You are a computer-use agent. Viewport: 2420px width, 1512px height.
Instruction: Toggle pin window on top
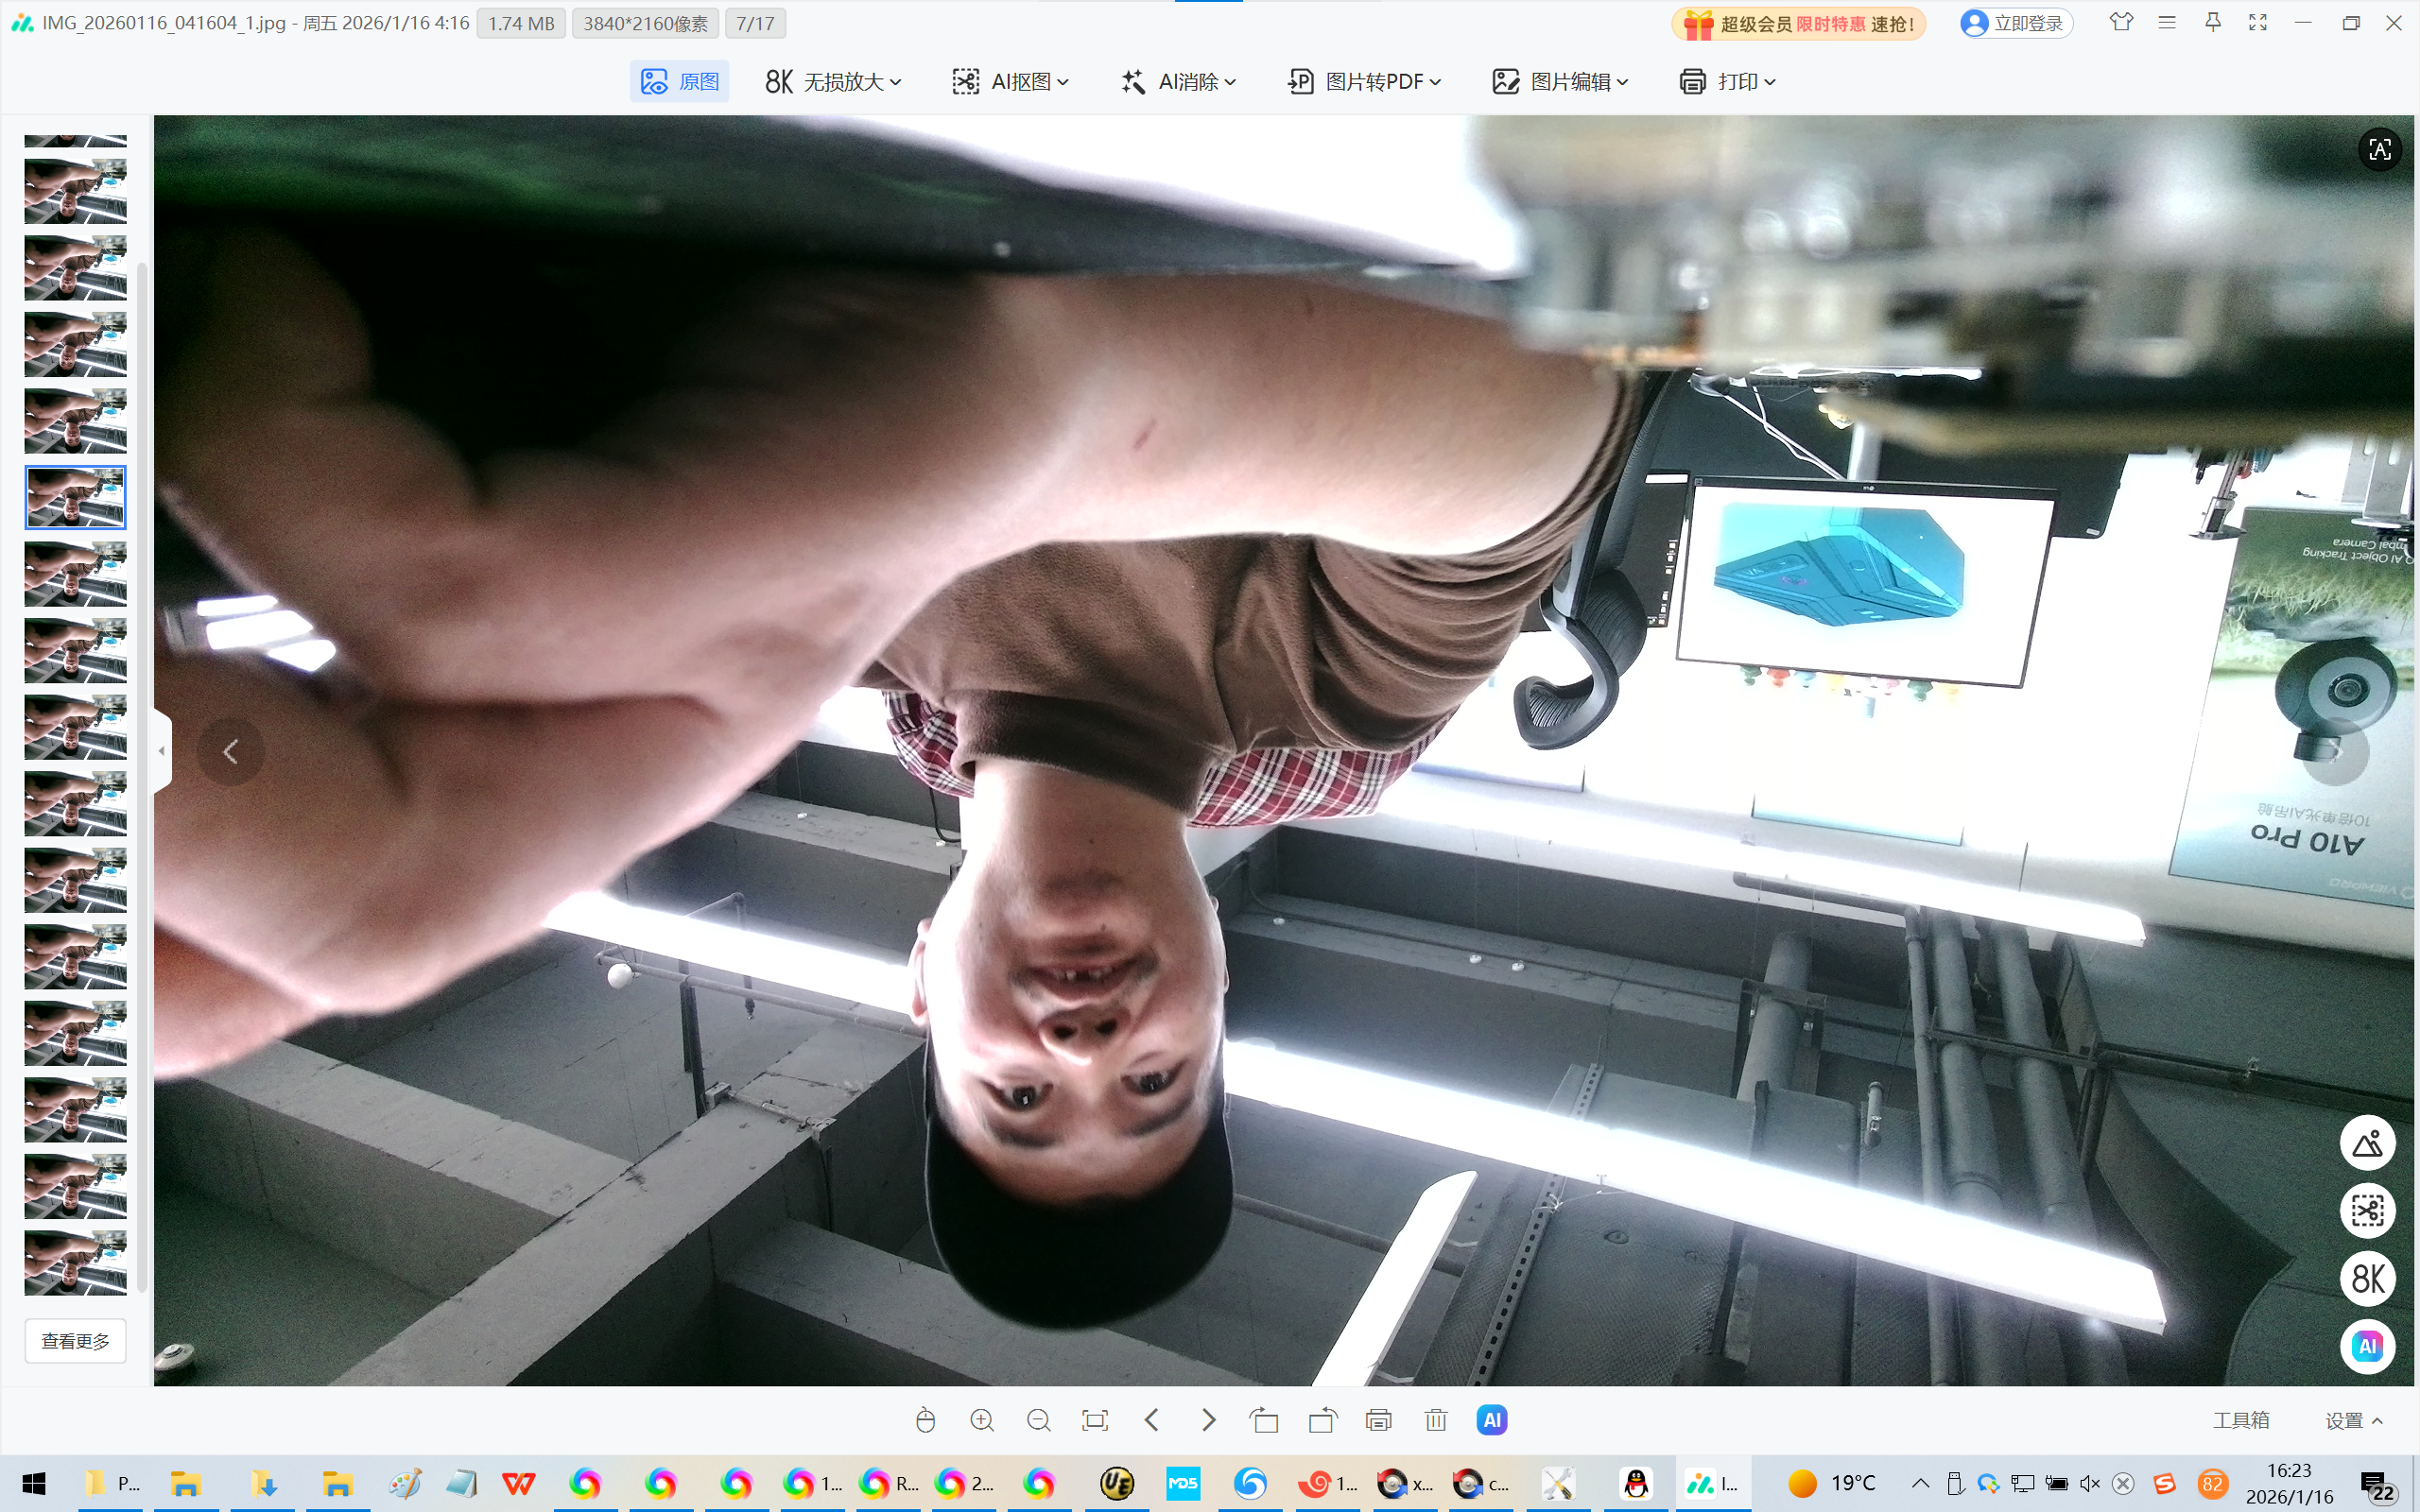(2213, 23)
